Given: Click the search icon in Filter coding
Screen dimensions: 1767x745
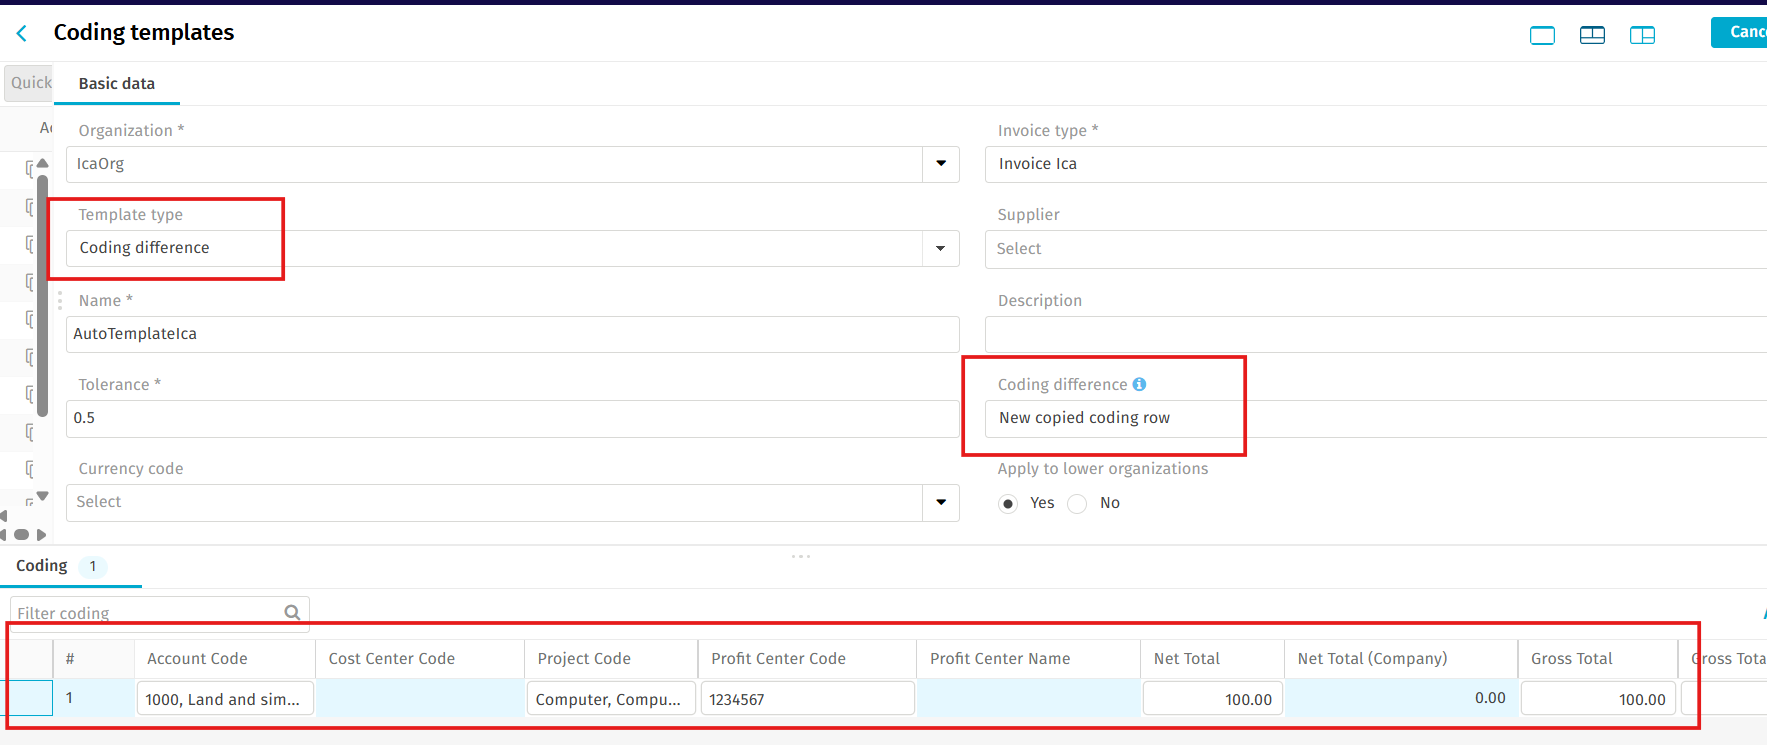Looking at the screenshot, I should [x=292, y=613].
